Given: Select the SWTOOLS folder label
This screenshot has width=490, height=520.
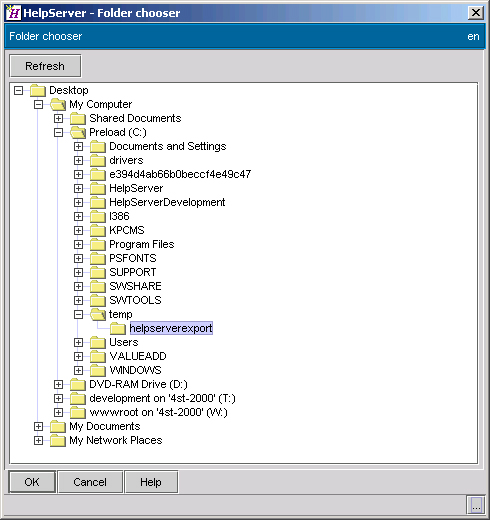Looking at the screenshot, I should 135,300.
